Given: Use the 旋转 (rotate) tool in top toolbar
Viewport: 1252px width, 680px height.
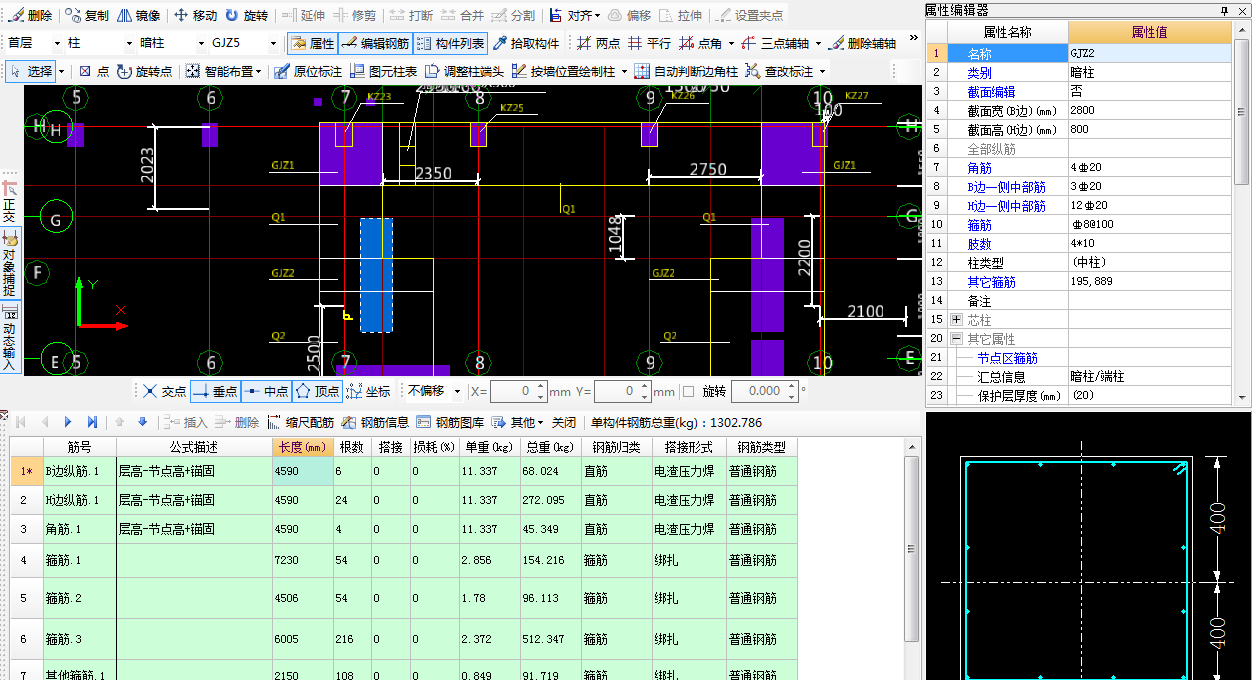Looking at the screenshot, I should tap(247, 15).
